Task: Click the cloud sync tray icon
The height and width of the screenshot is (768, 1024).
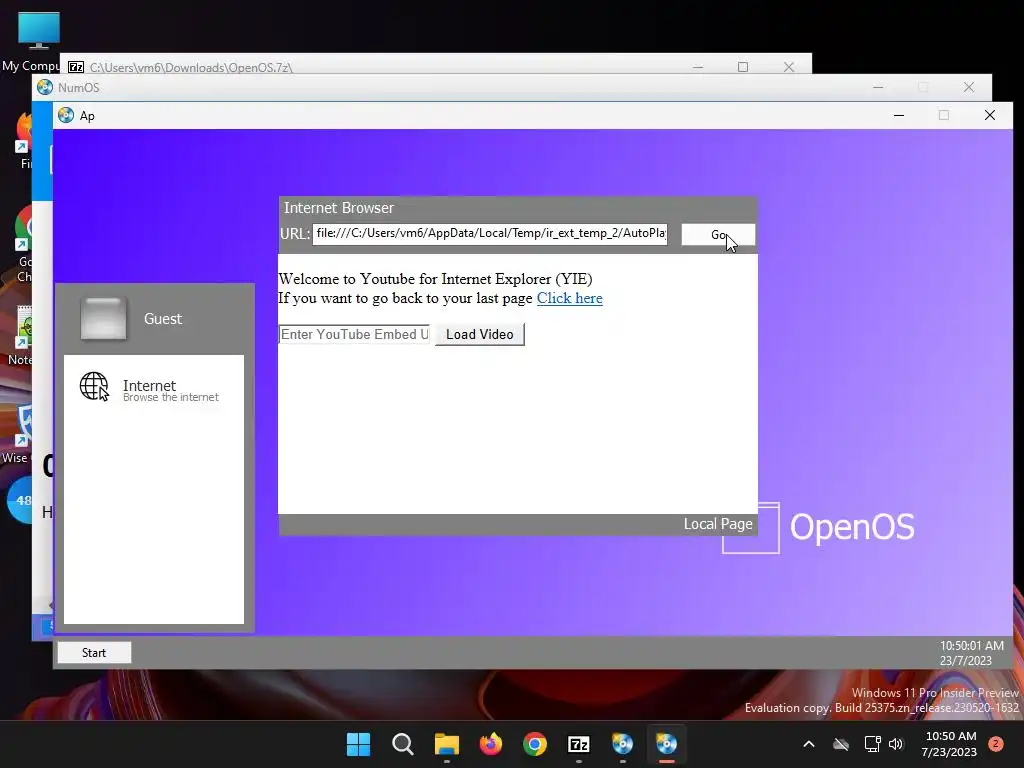Action: (x=841, y=744)
